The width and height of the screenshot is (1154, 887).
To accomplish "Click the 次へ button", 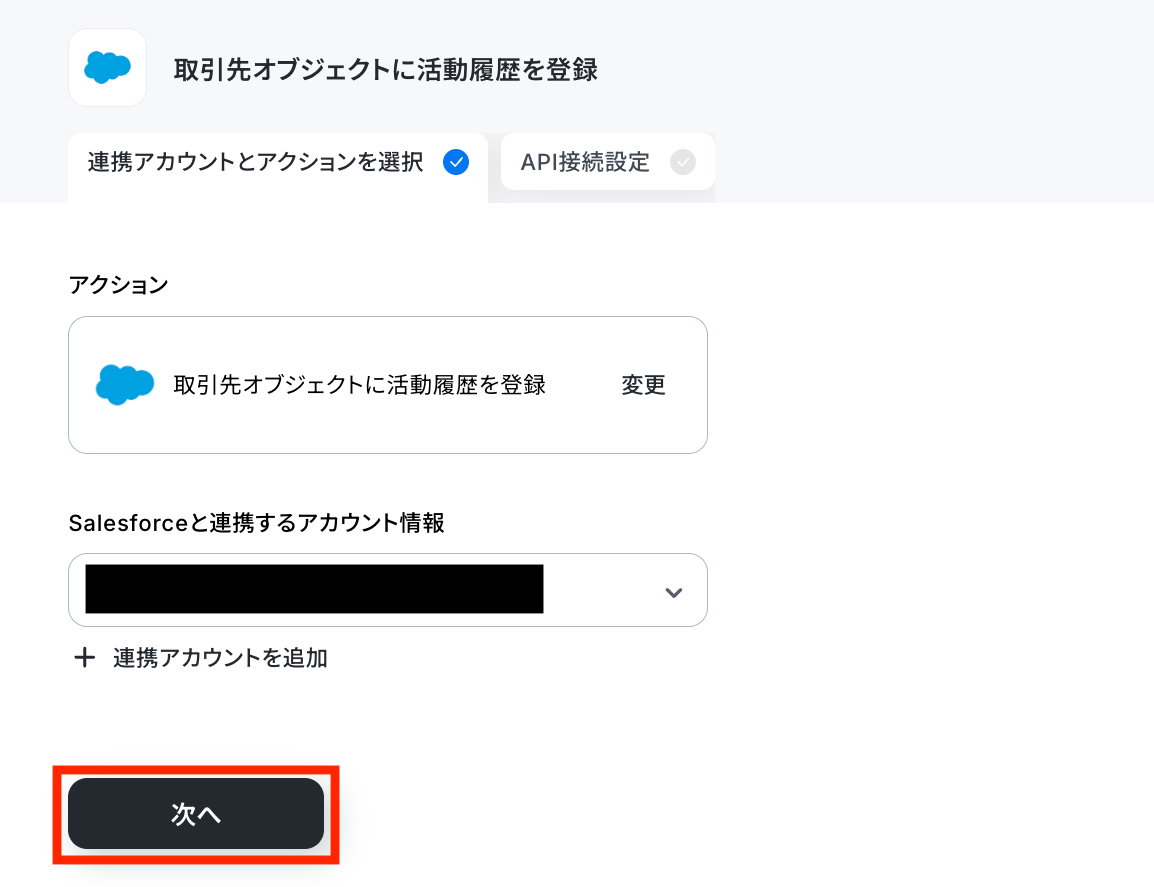I will 196,813.
